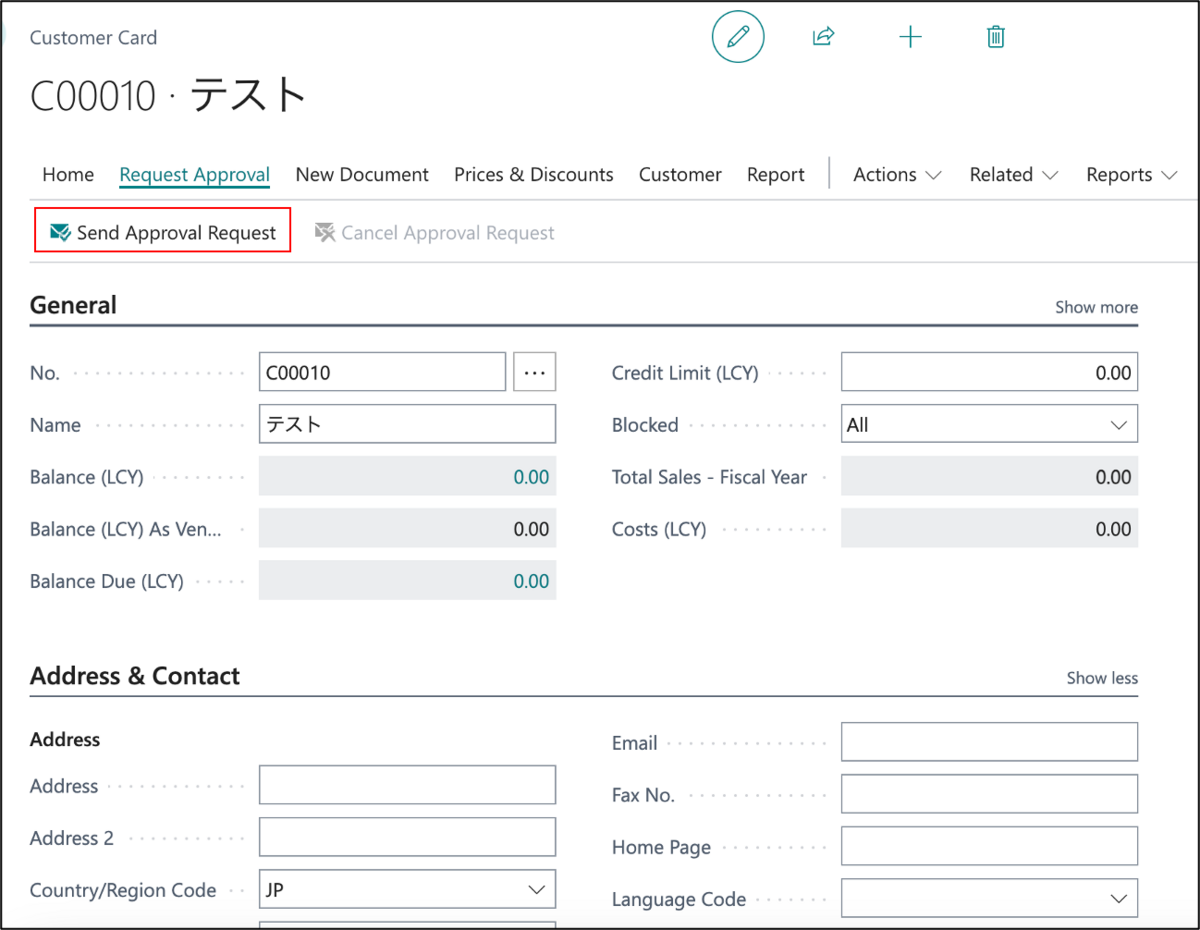
Task: Click the Credit Limit (LCY) field
Action: point(989,371)
